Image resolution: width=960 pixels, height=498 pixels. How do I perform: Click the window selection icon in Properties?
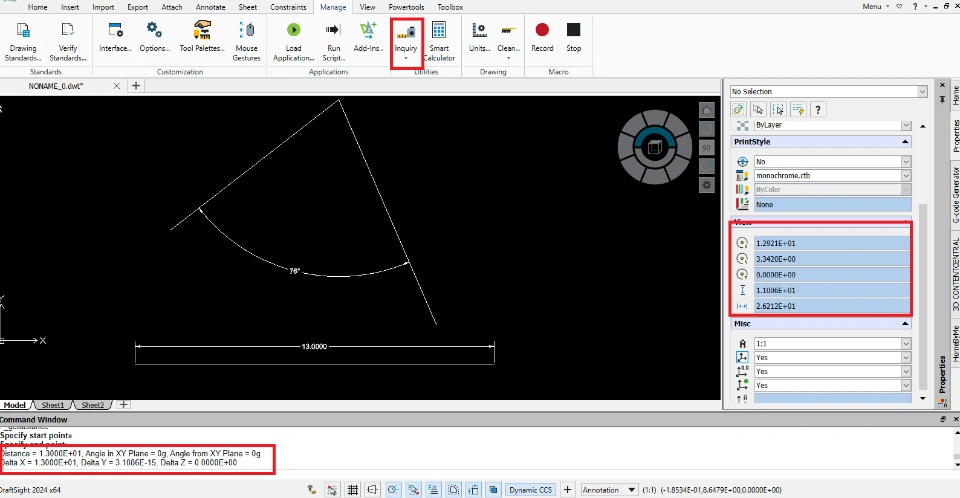[778, 110]
